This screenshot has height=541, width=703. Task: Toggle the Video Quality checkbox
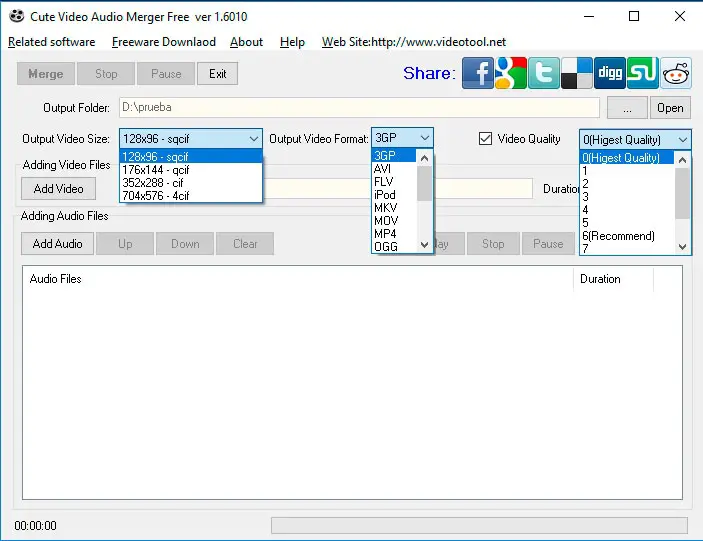pyautogui.click(x=485, y=138)
